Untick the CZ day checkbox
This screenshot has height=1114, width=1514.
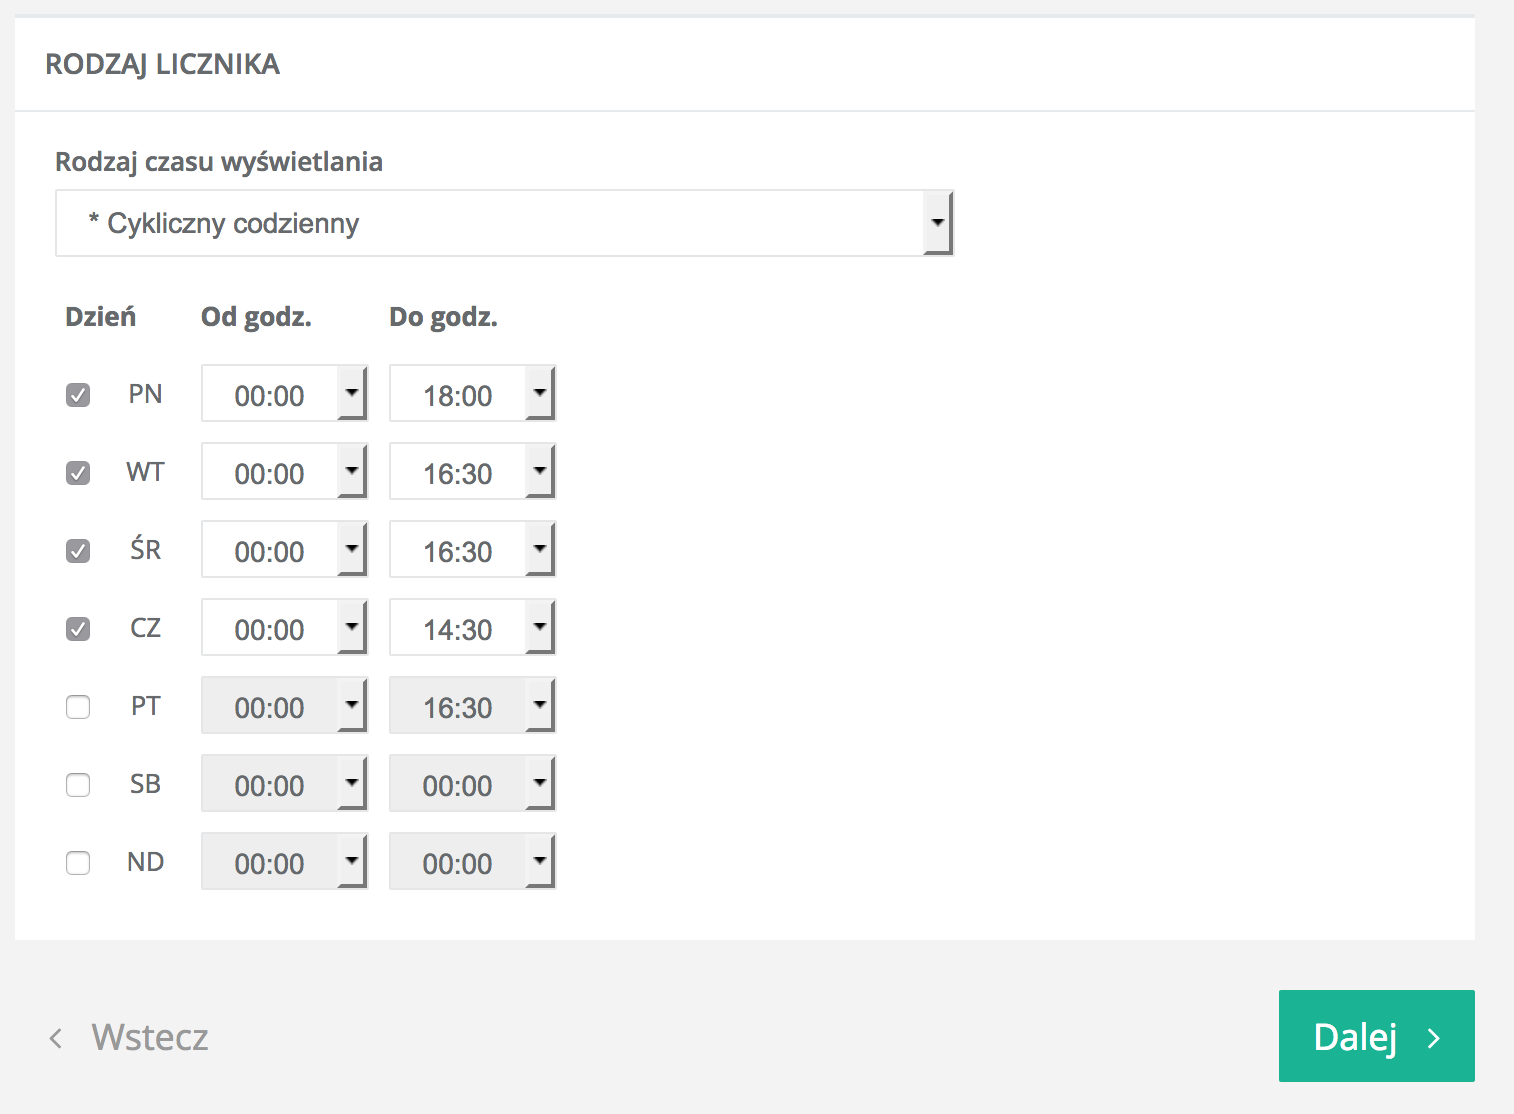point(78,629)
